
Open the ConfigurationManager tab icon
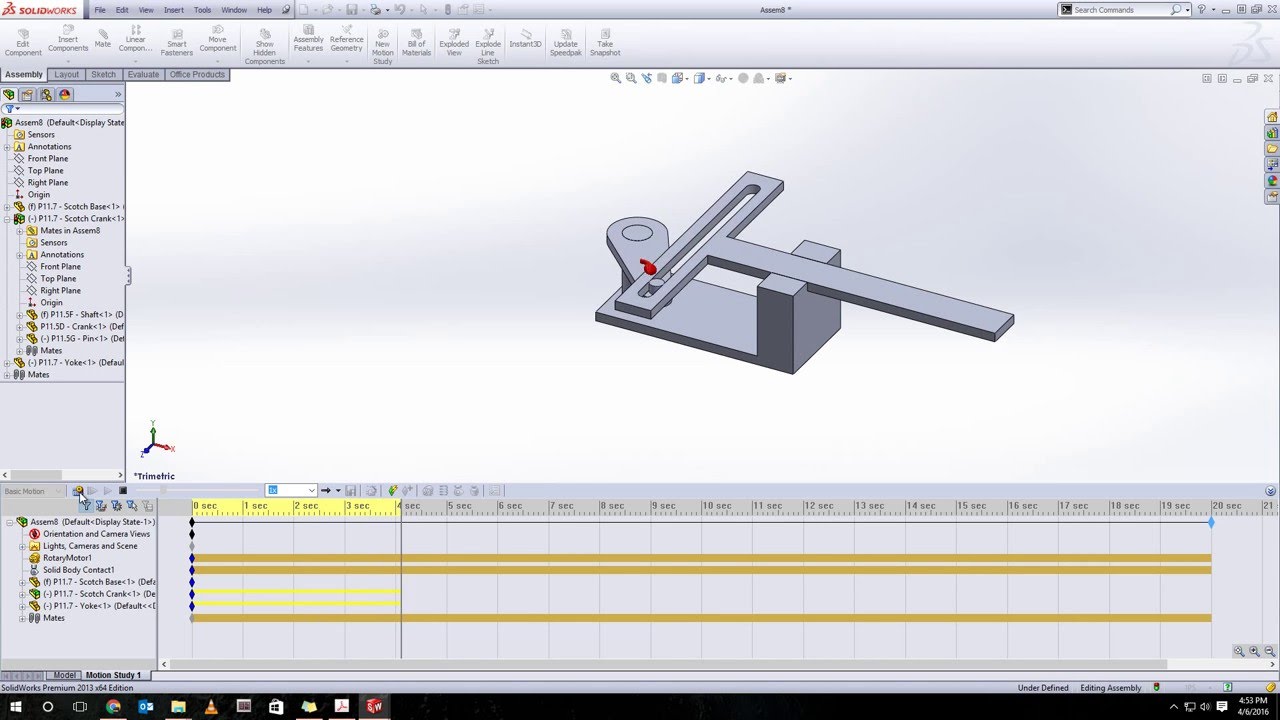[x=46, y=95]
